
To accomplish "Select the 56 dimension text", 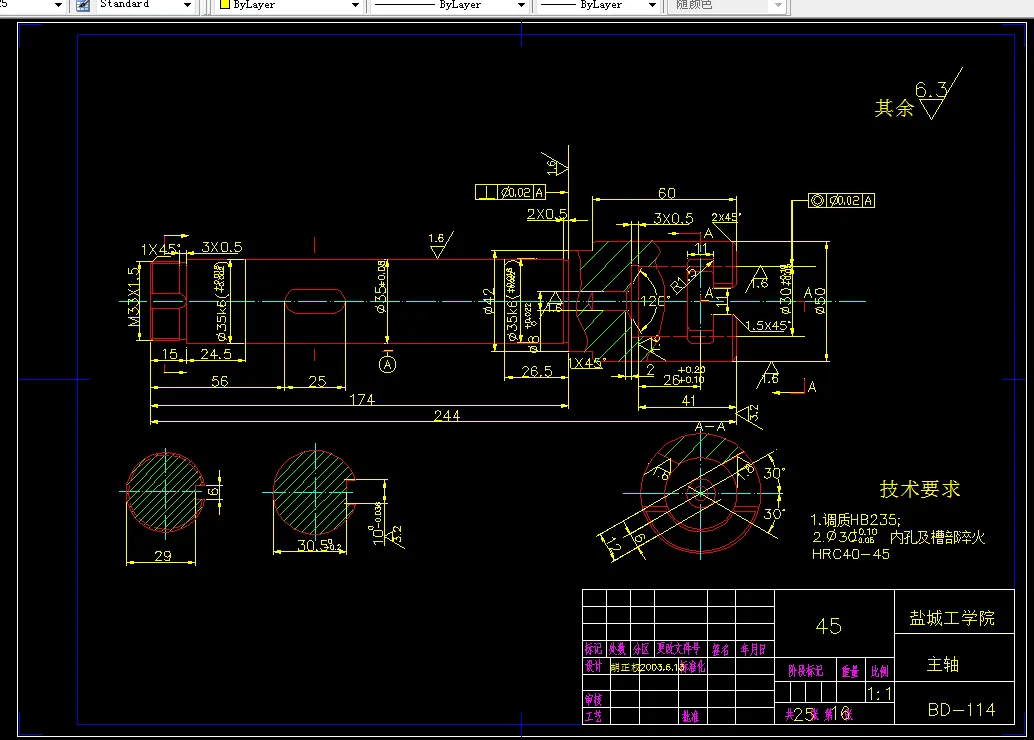I will click(220, 381).
